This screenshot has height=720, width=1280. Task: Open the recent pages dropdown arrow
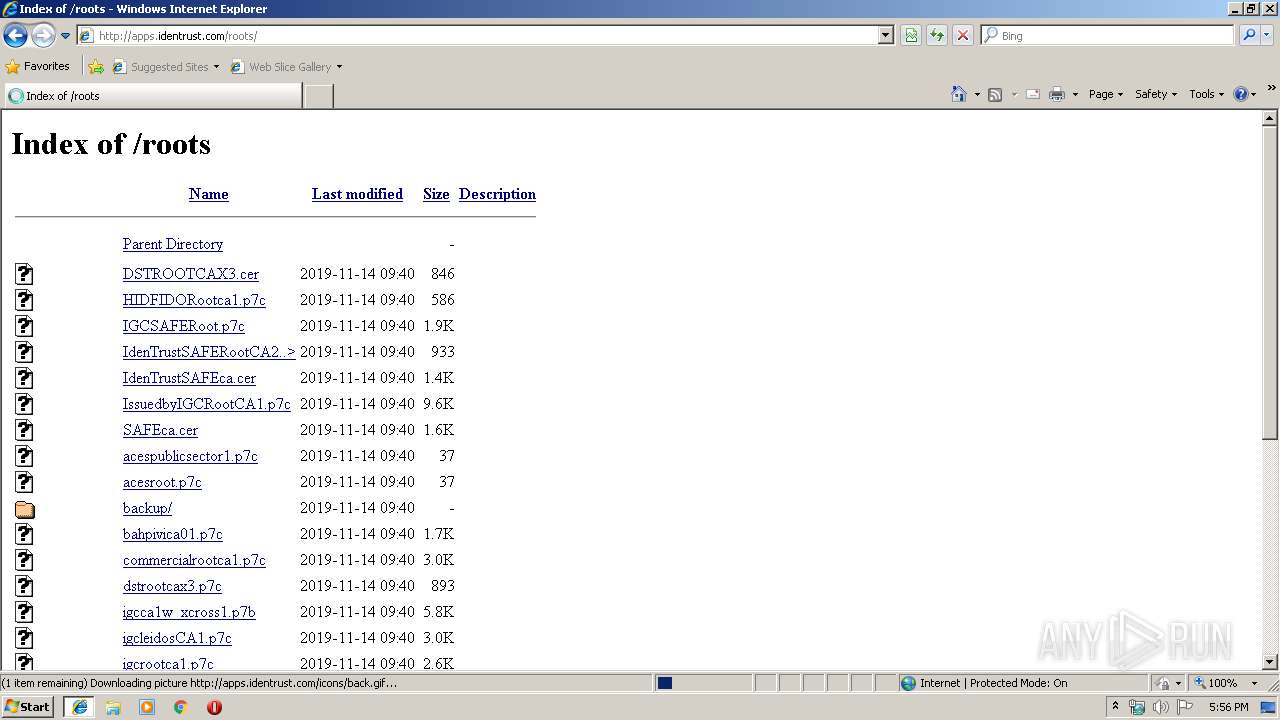point(65,36)
